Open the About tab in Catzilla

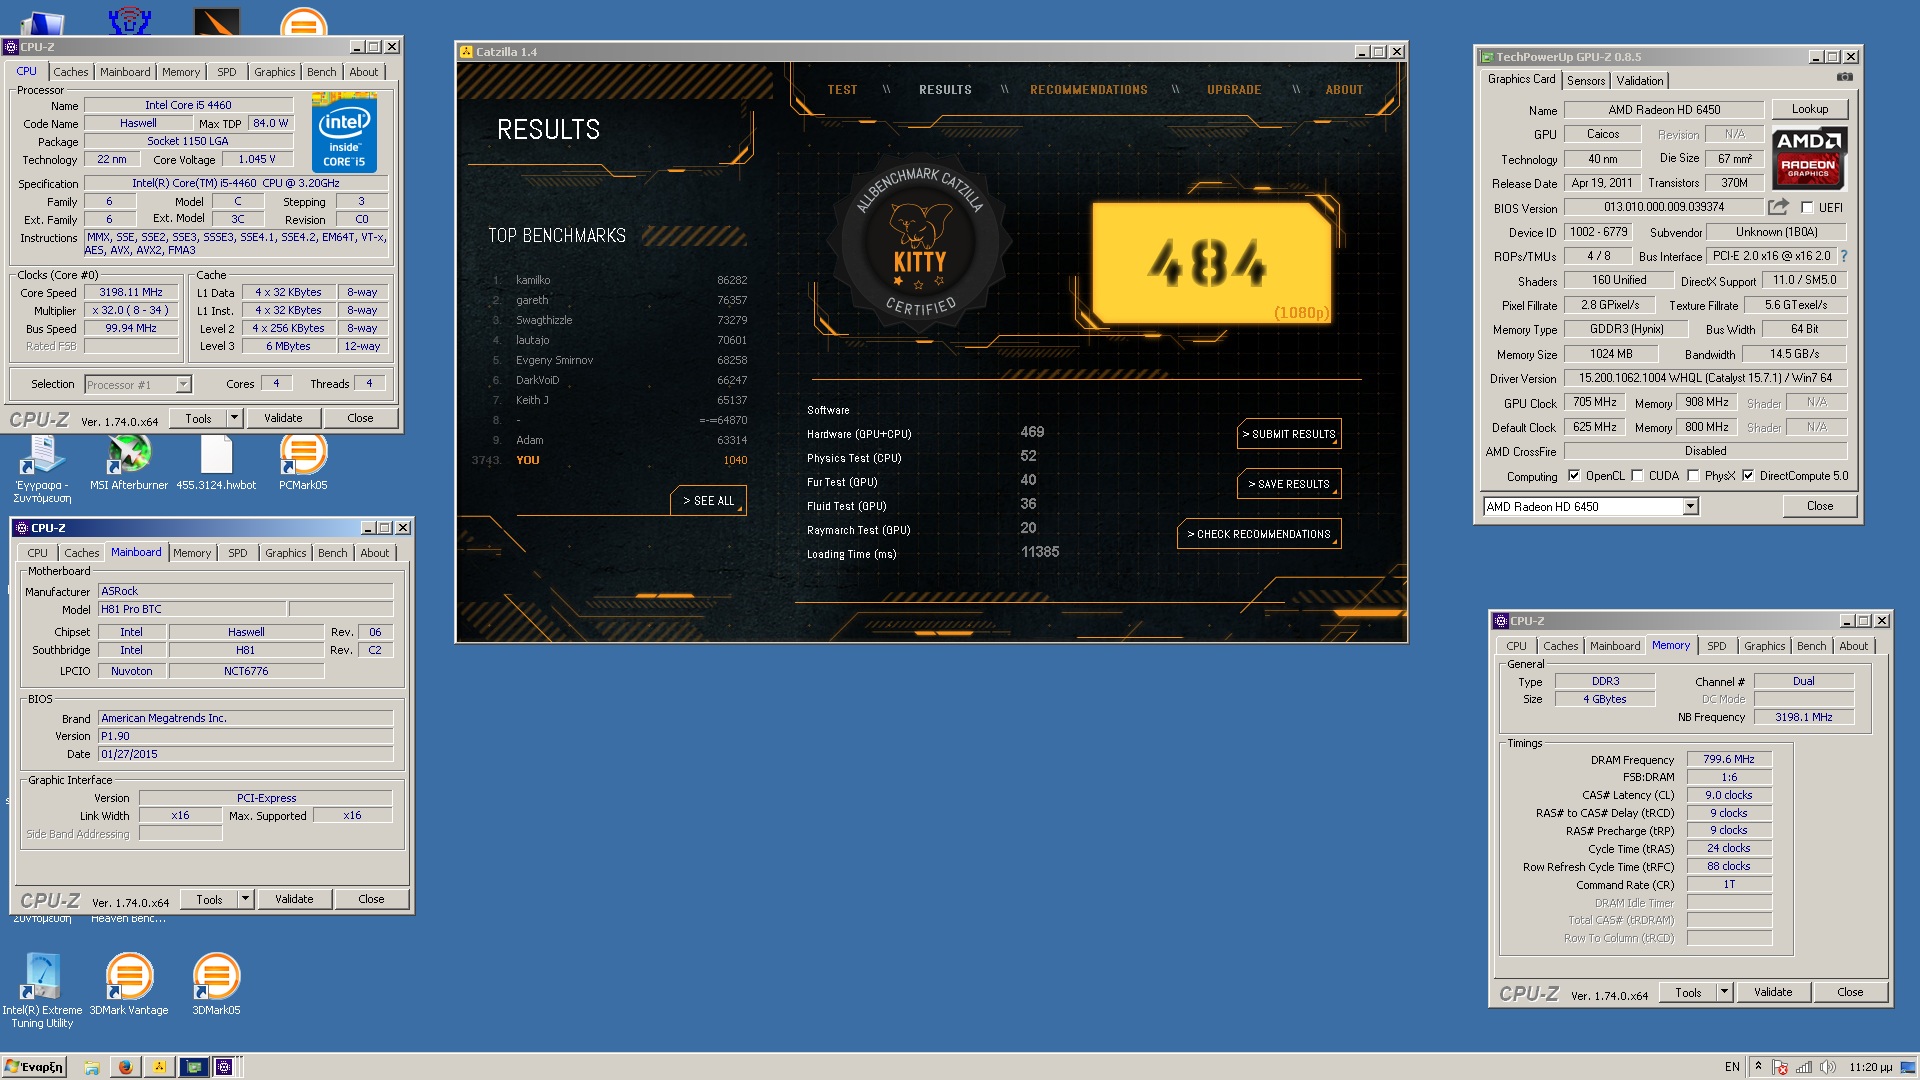pyautogui.click(x=1344, y=90)
